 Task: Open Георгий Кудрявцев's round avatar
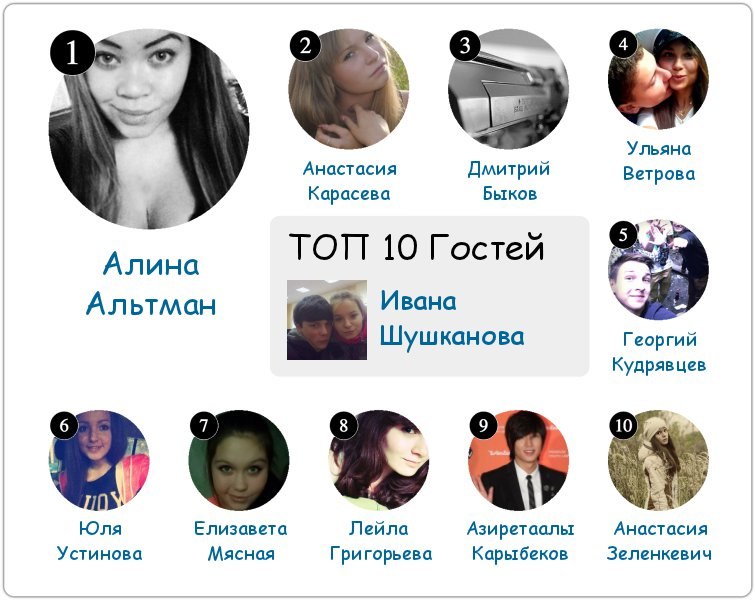pyautogui.click(x=658, y=269)
